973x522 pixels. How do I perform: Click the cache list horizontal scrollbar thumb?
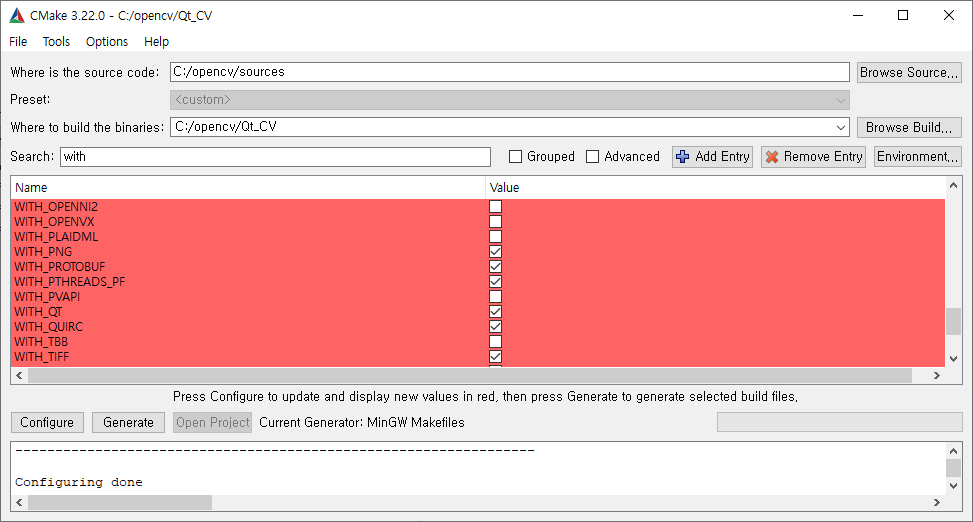point(470,376)
